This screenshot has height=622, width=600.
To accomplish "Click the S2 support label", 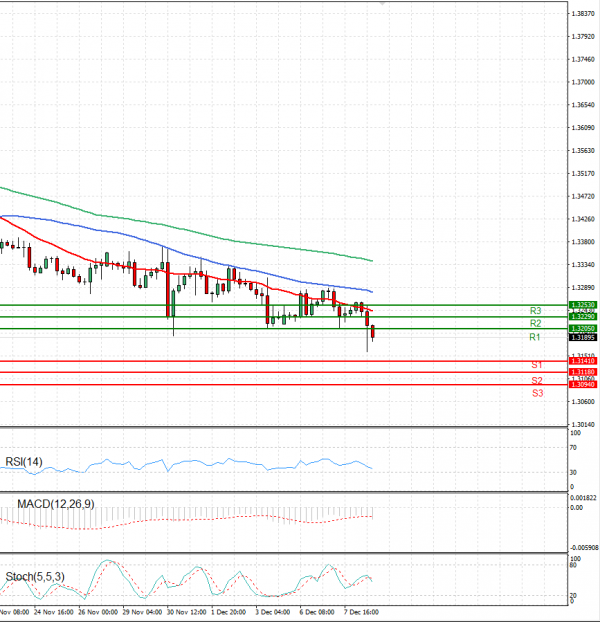I will click(537, 381).
